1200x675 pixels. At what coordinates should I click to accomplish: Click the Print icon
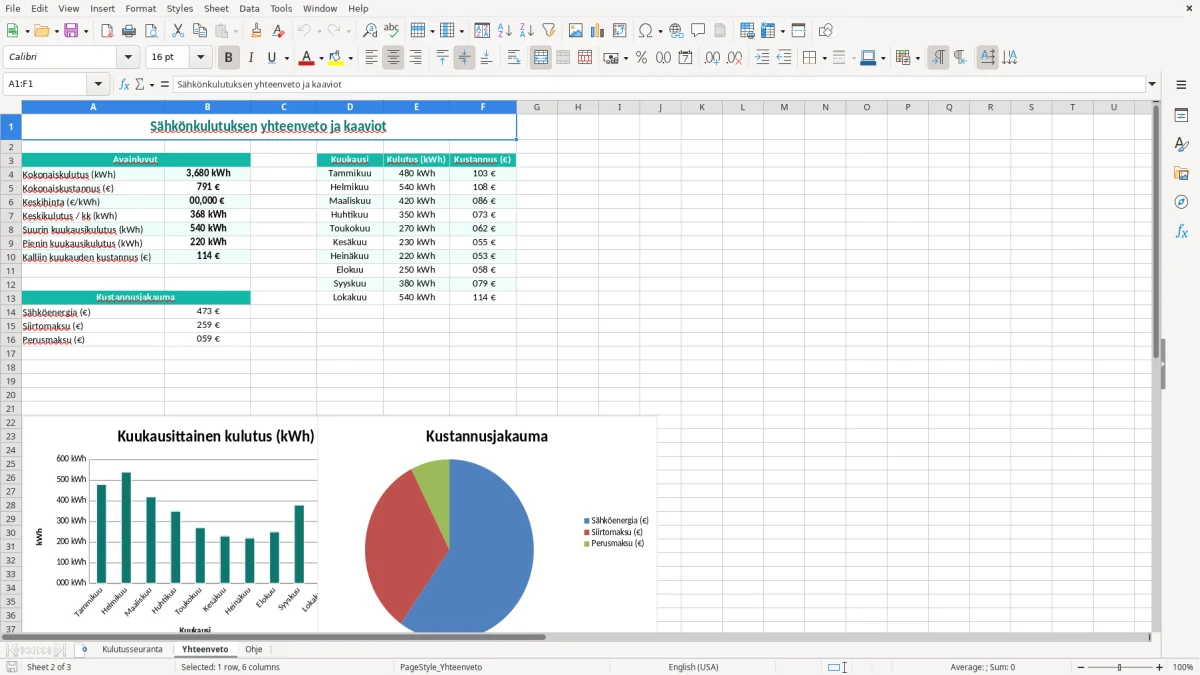[129, 31]
